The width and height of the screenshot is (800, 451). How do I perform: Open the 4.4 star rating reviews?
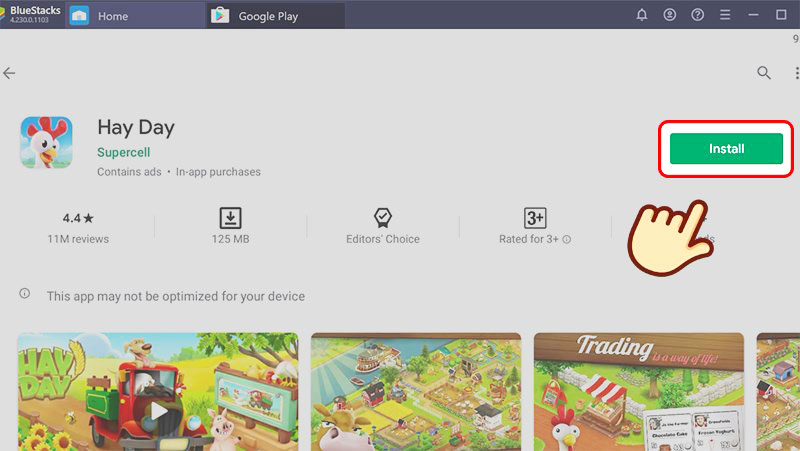(78, 218)
